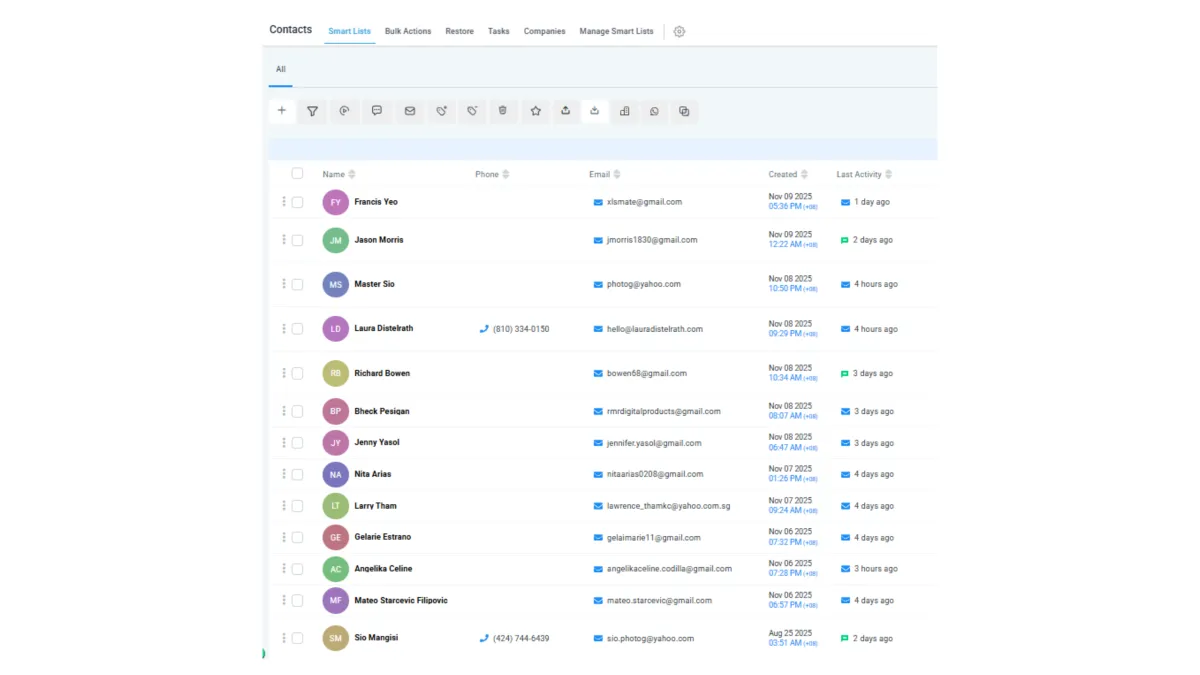
Task: Click the building company icon in toolbar
Action: (x=625, y=111)
